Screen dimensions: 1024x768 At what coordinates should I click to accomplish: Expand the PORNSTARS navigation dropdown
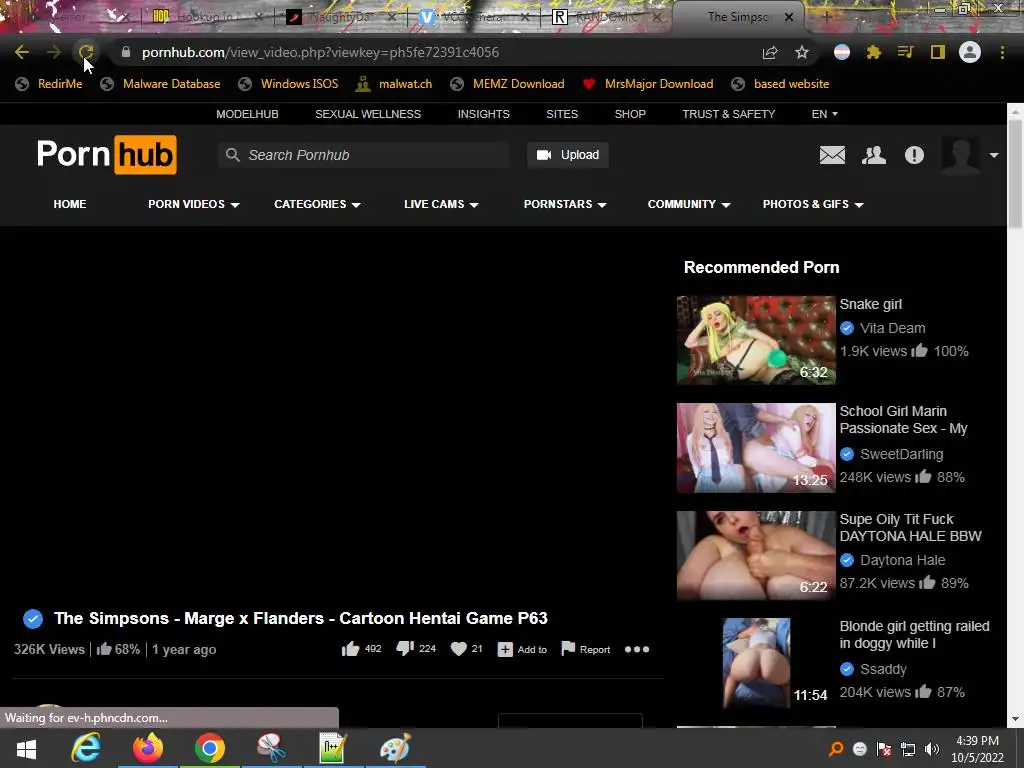[x=565, y=204]
